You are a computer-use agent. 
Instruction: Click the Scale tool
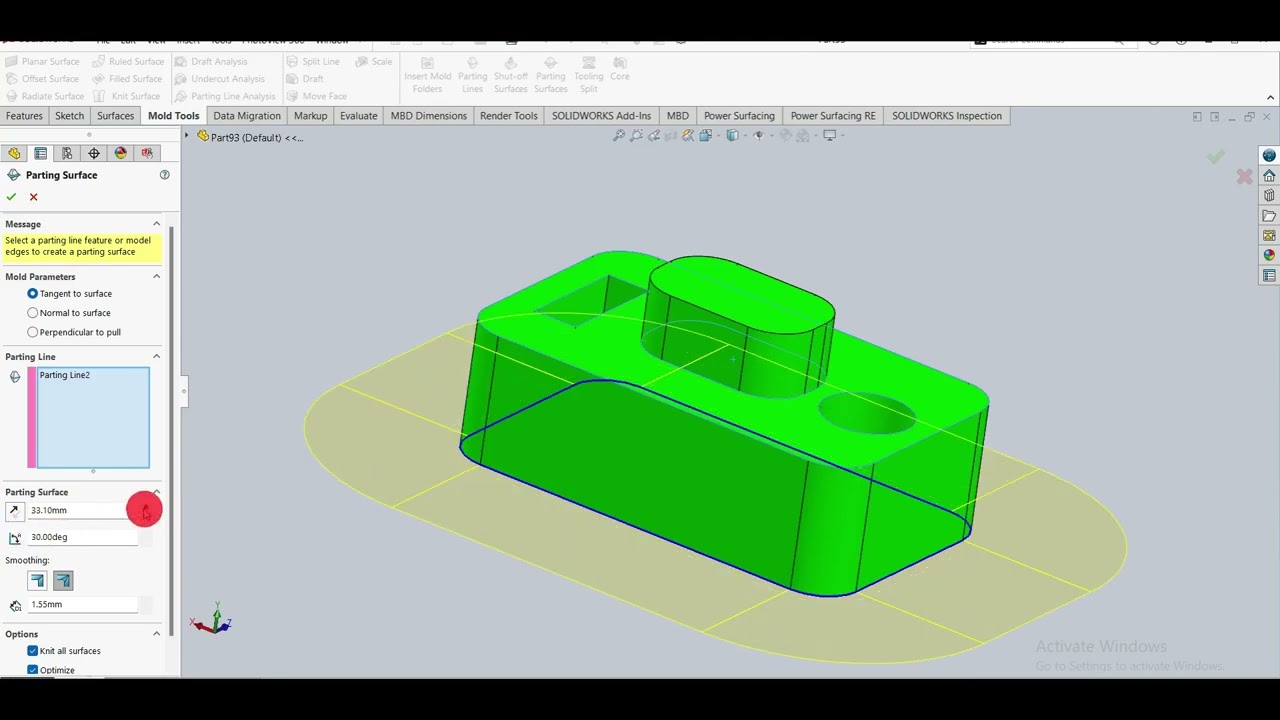pyautogui.click(x=375, y=62)
